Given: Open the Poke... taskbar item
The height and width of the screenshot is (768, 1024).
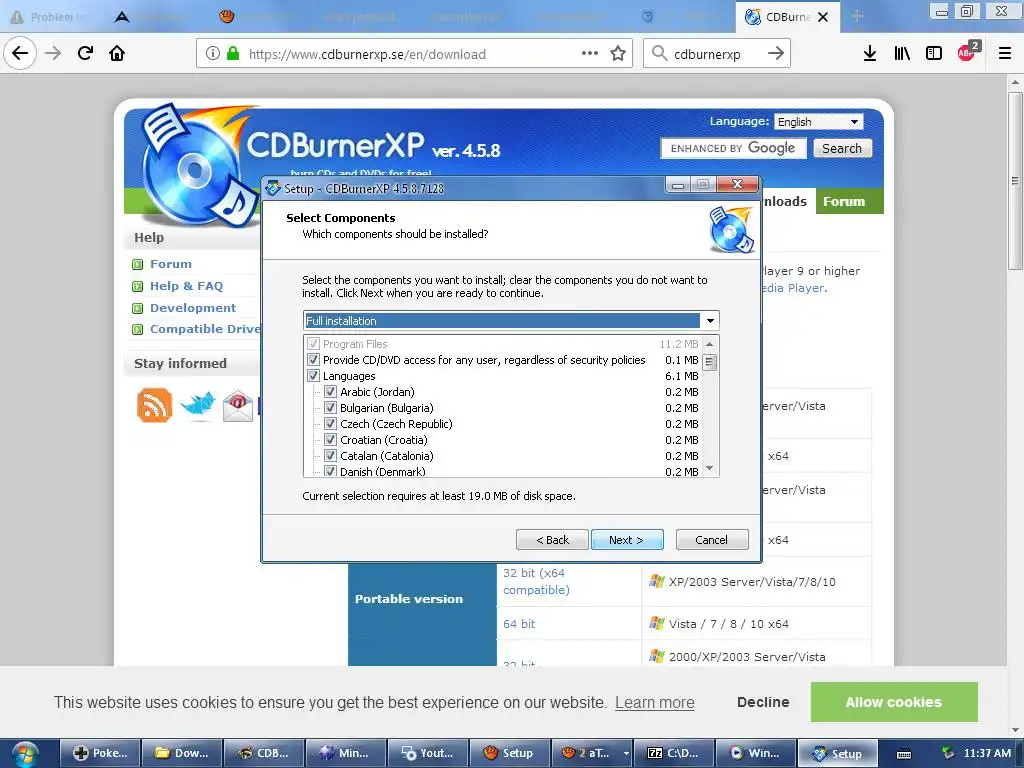Looking at the screenshot, I should 100,753.
